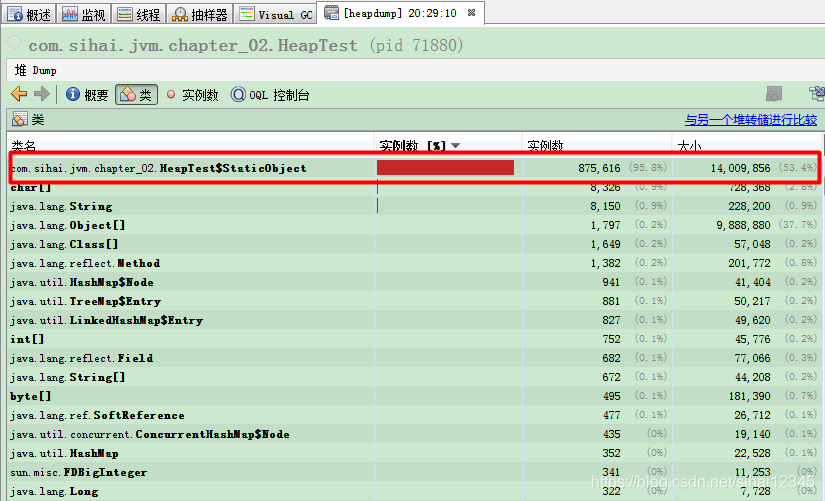This screenshot has height=501, width=825.
Task: Select the sun.misc.FDBigInteger row
Action: 415,472
